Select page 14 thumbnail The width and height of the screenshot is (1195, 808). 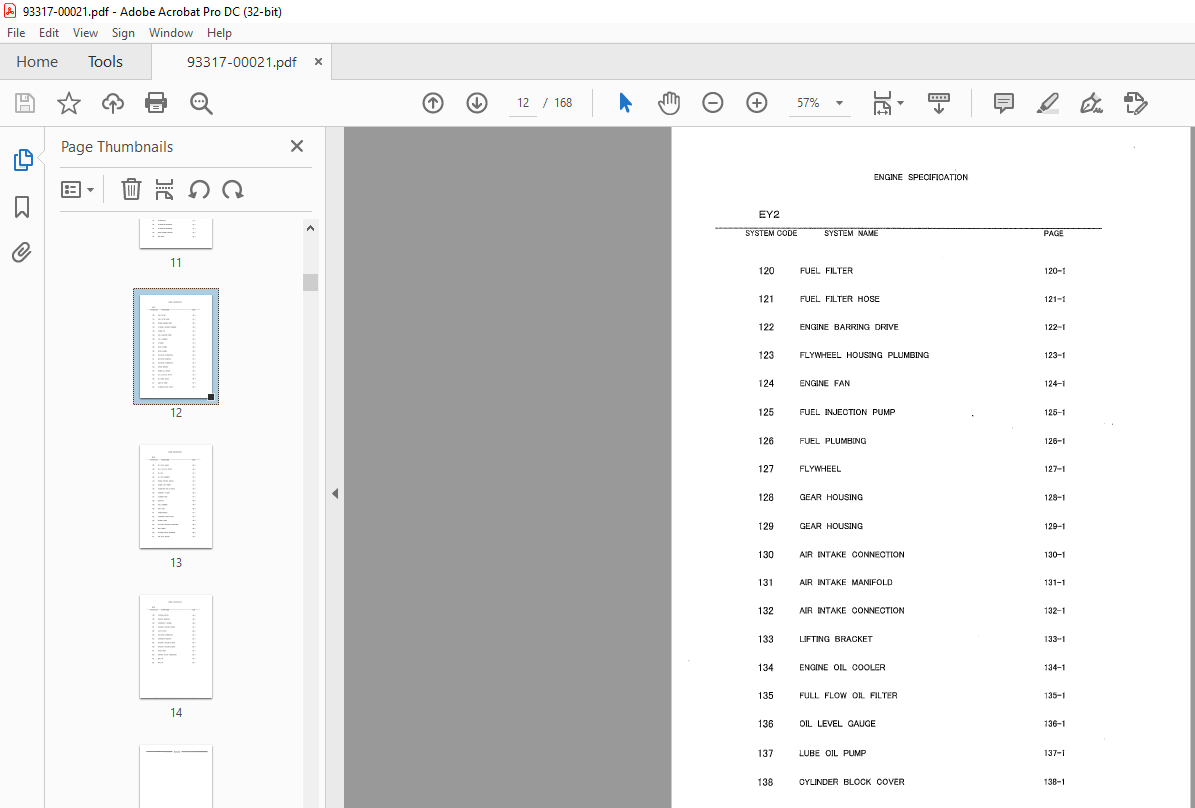tap(176, 646)
